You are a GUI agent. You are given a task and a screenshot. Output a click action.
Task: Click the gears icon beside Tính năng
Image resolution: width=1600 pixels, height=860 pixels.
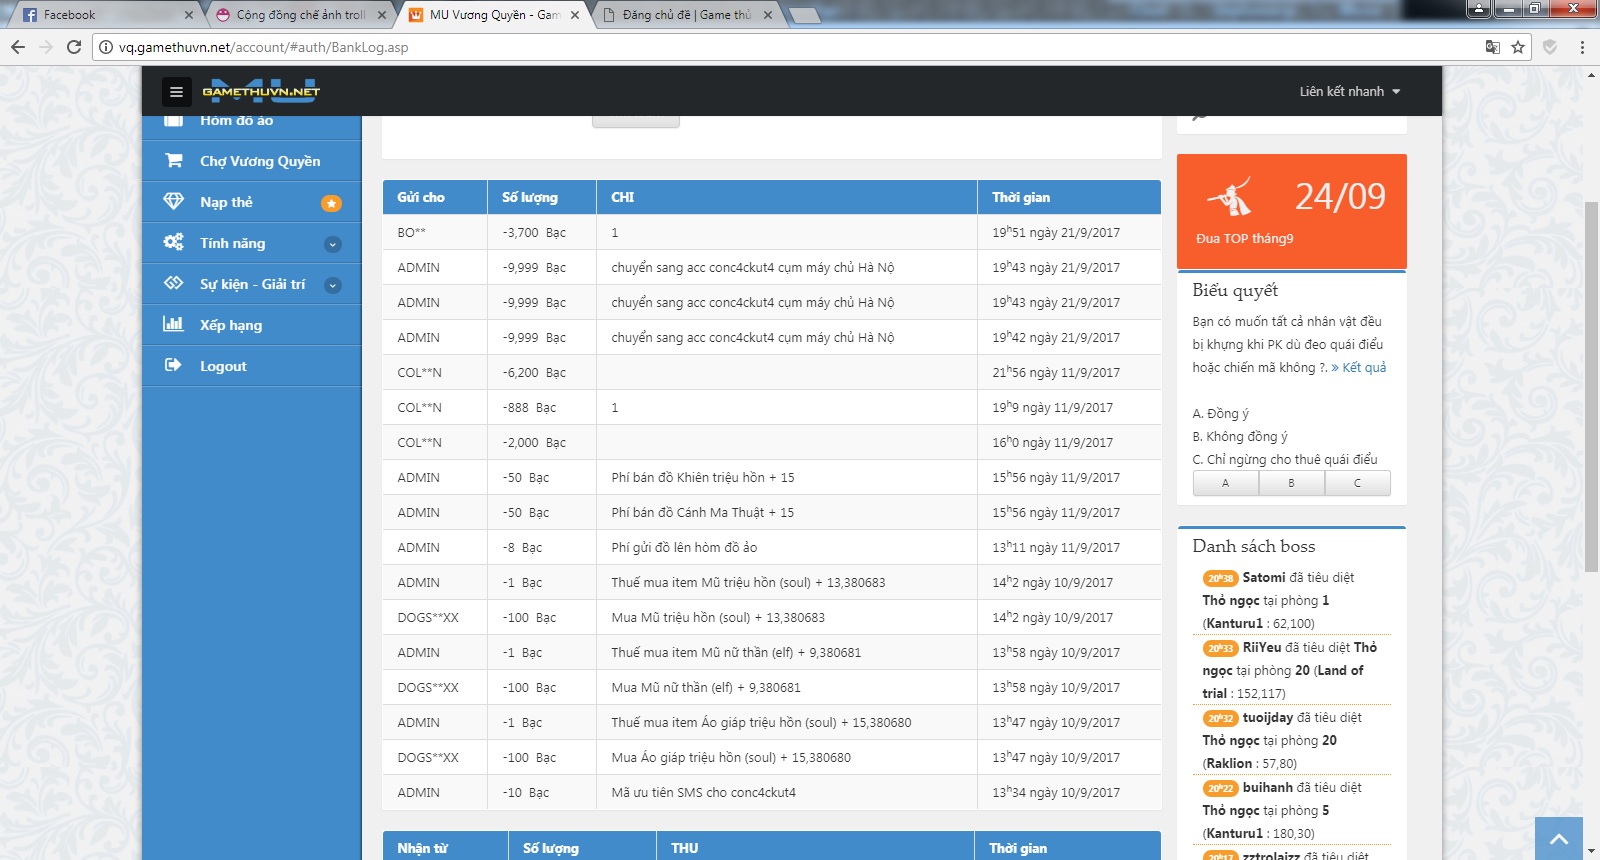174,243
